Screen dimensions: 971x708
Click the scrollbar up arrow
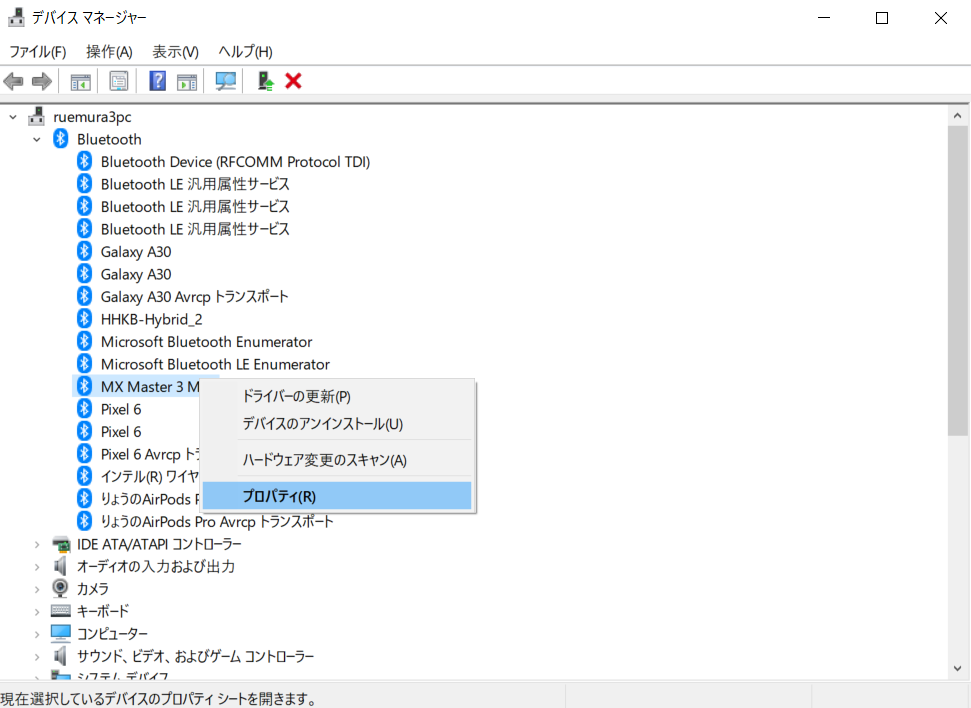click(957, 116)
